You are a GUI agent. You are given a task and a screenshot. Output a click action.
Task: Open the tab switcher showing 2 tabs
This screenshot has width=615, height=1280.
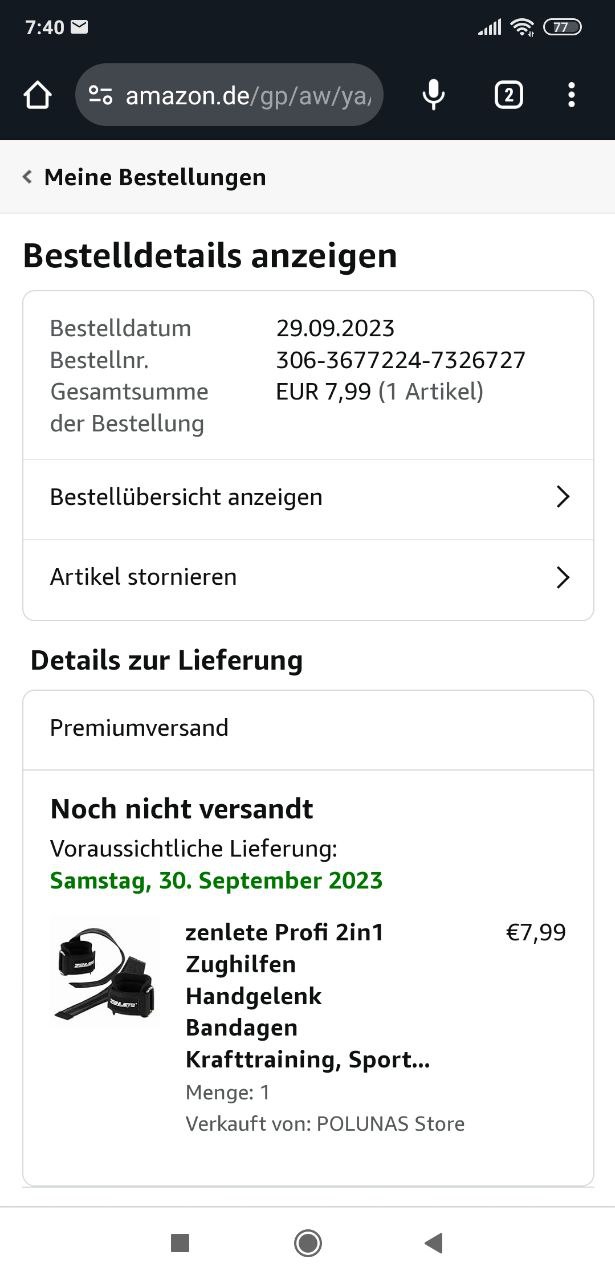click(508, 95)
